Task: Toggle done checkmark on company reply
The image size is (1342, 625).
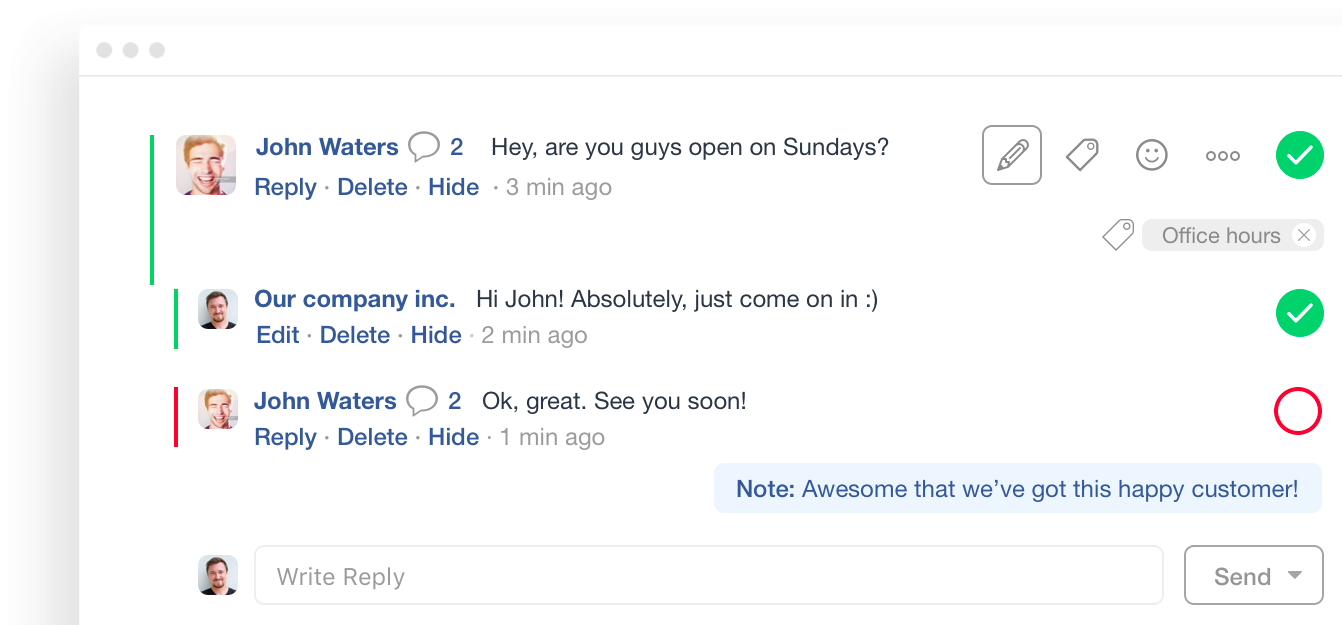Action: tap(1299, 313)
